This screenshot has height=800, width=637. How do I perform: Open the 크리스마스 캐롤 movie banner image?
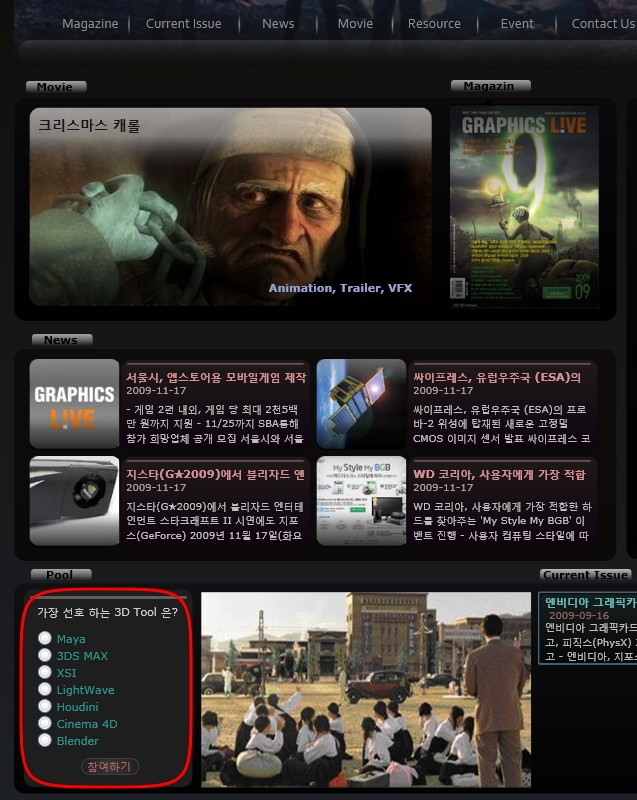point(231,207)
